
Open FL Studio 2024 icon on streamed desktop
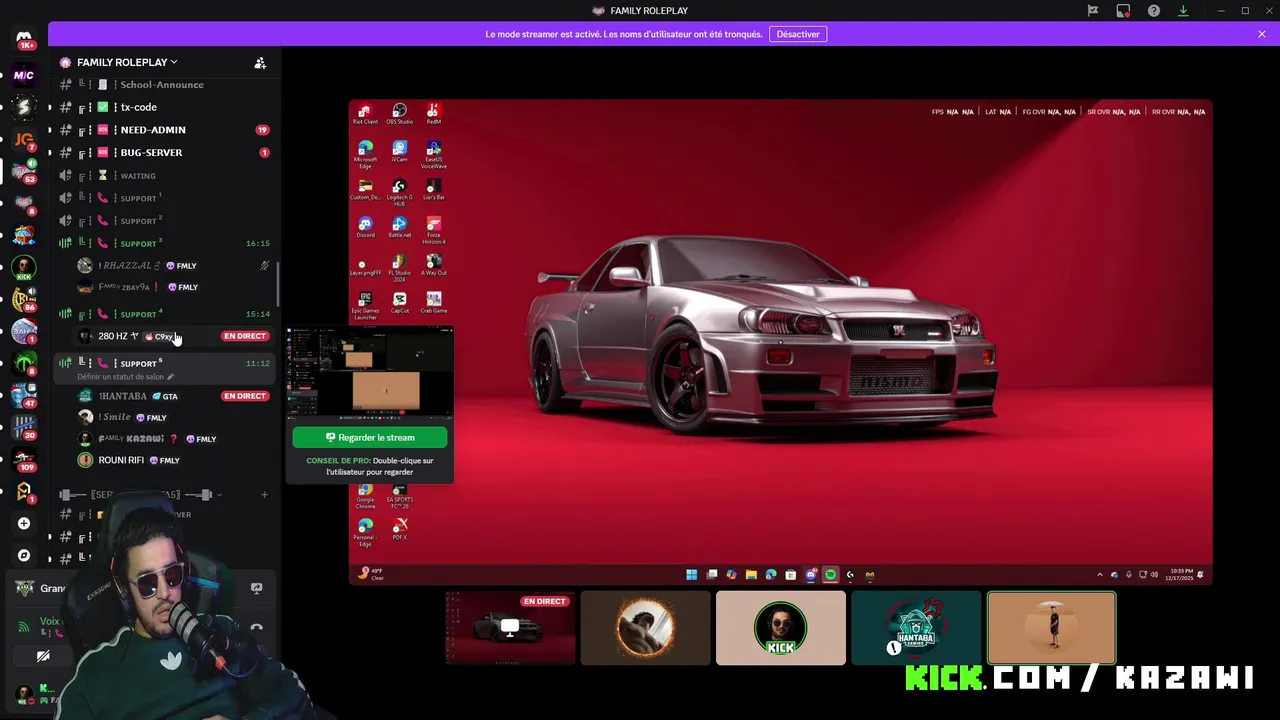tap(399, 267)
